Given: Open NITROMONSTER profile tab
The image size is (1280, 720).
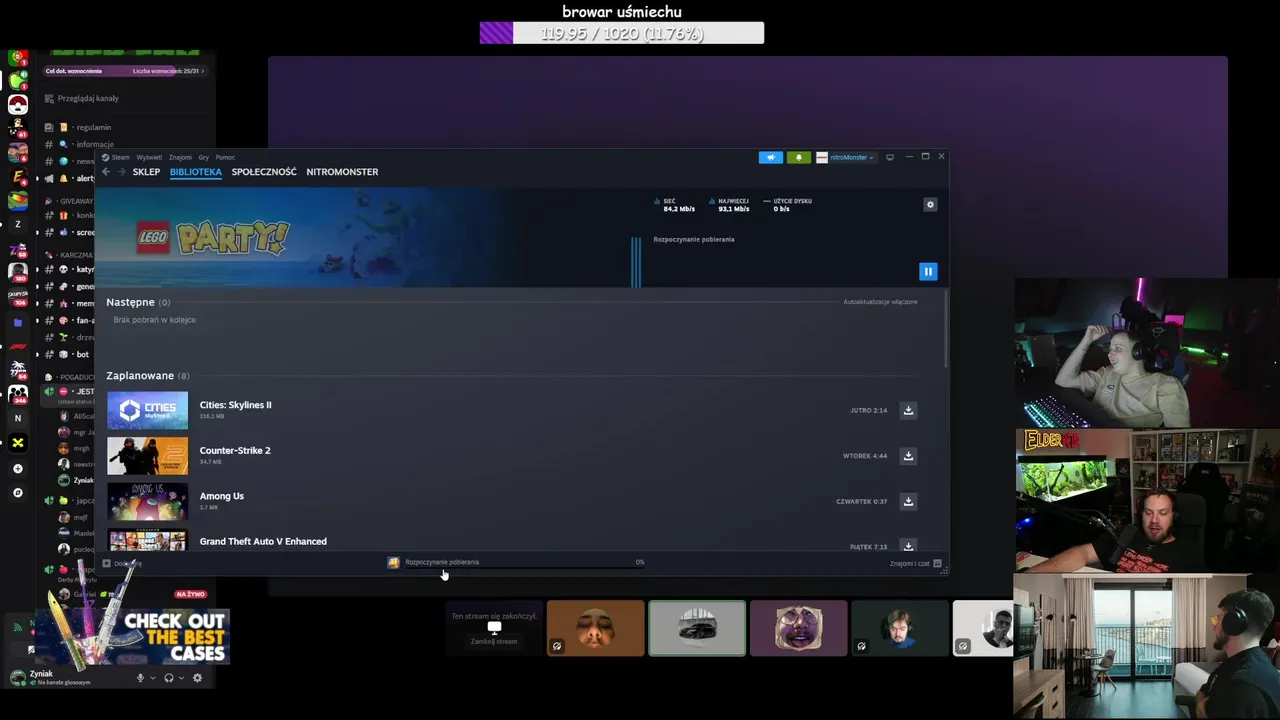Looking at the screenshot, I should 342,172.
